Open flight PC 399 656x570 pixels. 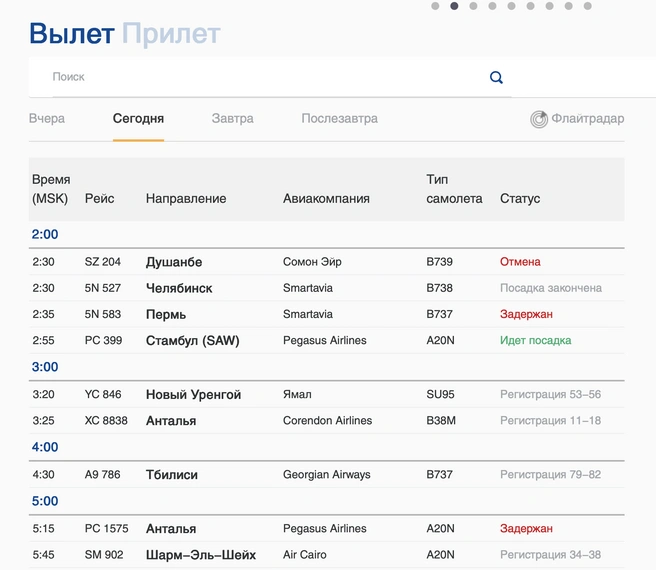coord(103,341)
